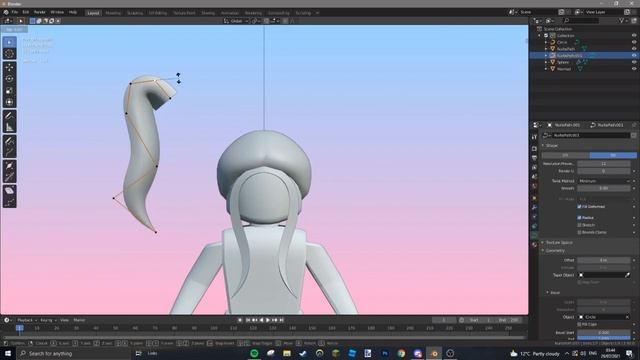Open the bevel Object Circle dropdown
Image resolution: width=640 pixels, height=360 pixels.
tap(604, 317)
